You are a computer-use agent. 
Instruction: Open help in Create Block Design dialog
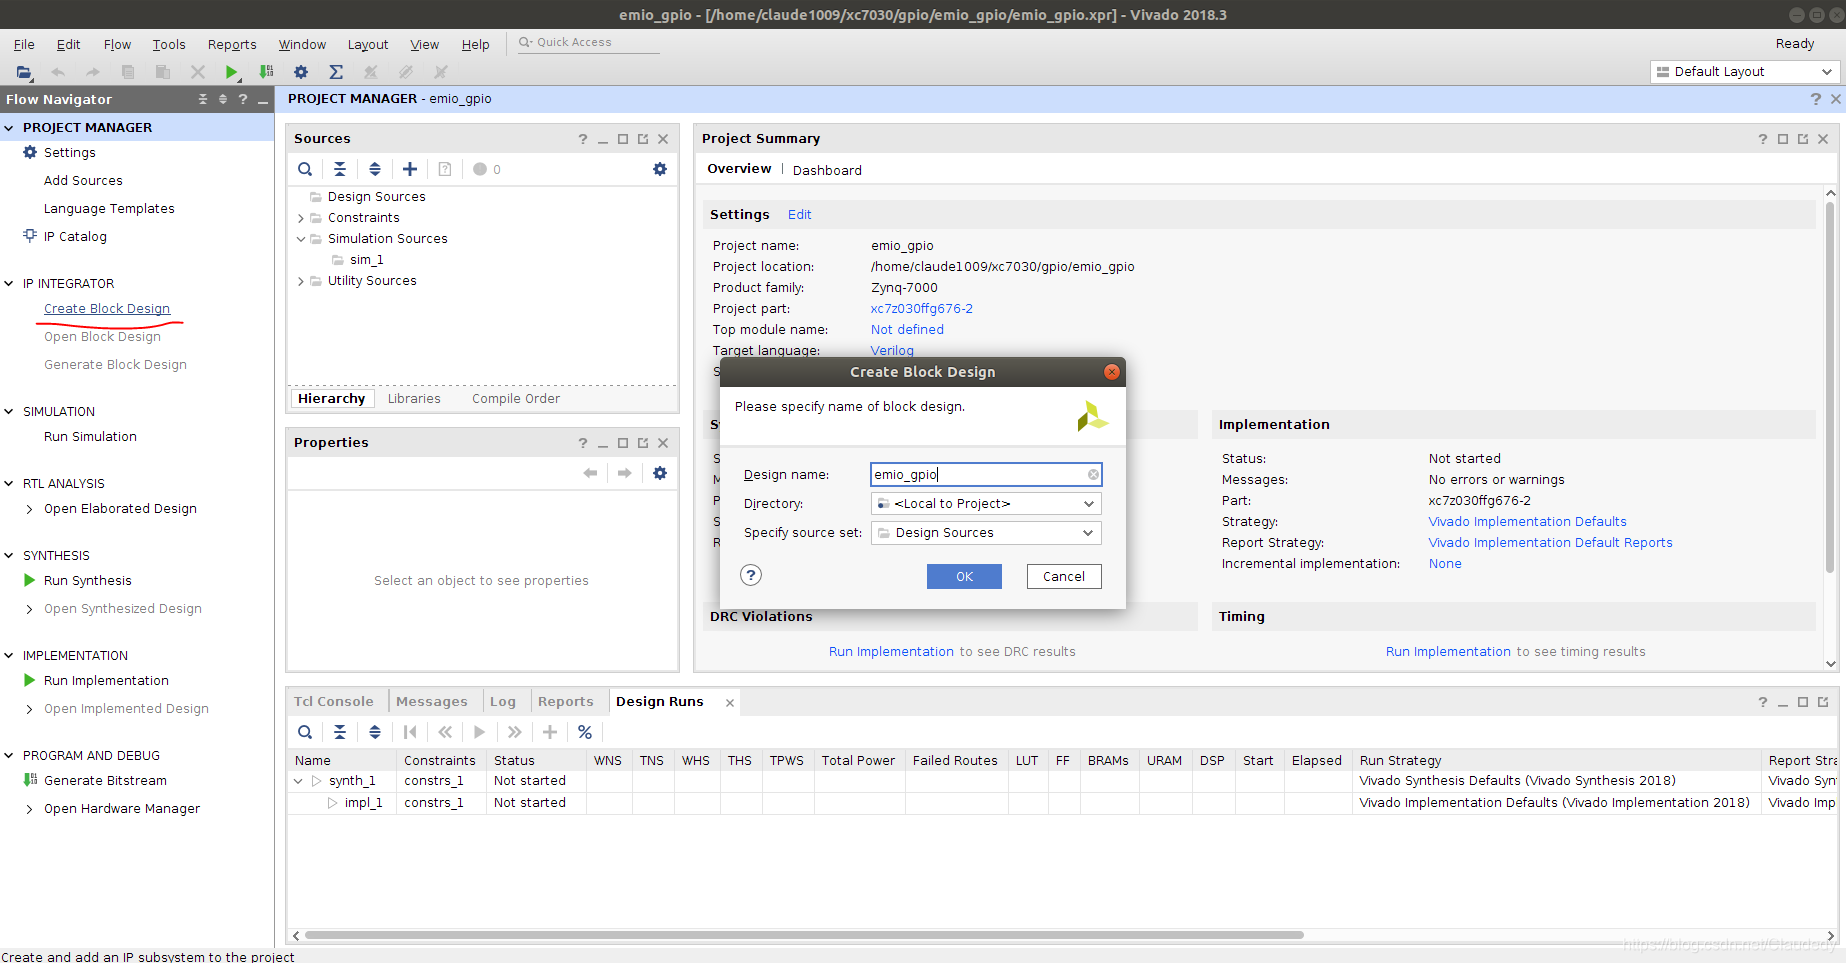tap(751, 575)
